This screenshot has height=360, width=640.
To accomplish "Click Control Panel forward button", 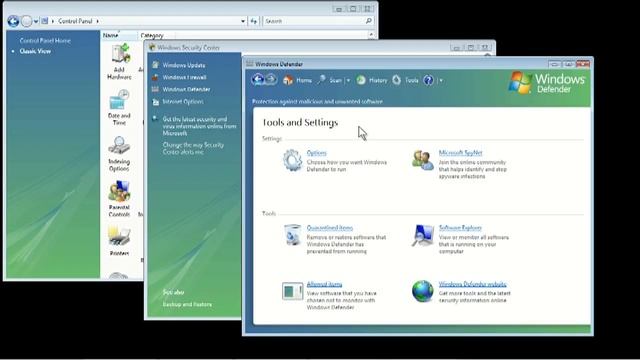I will (x=27, y=21).
